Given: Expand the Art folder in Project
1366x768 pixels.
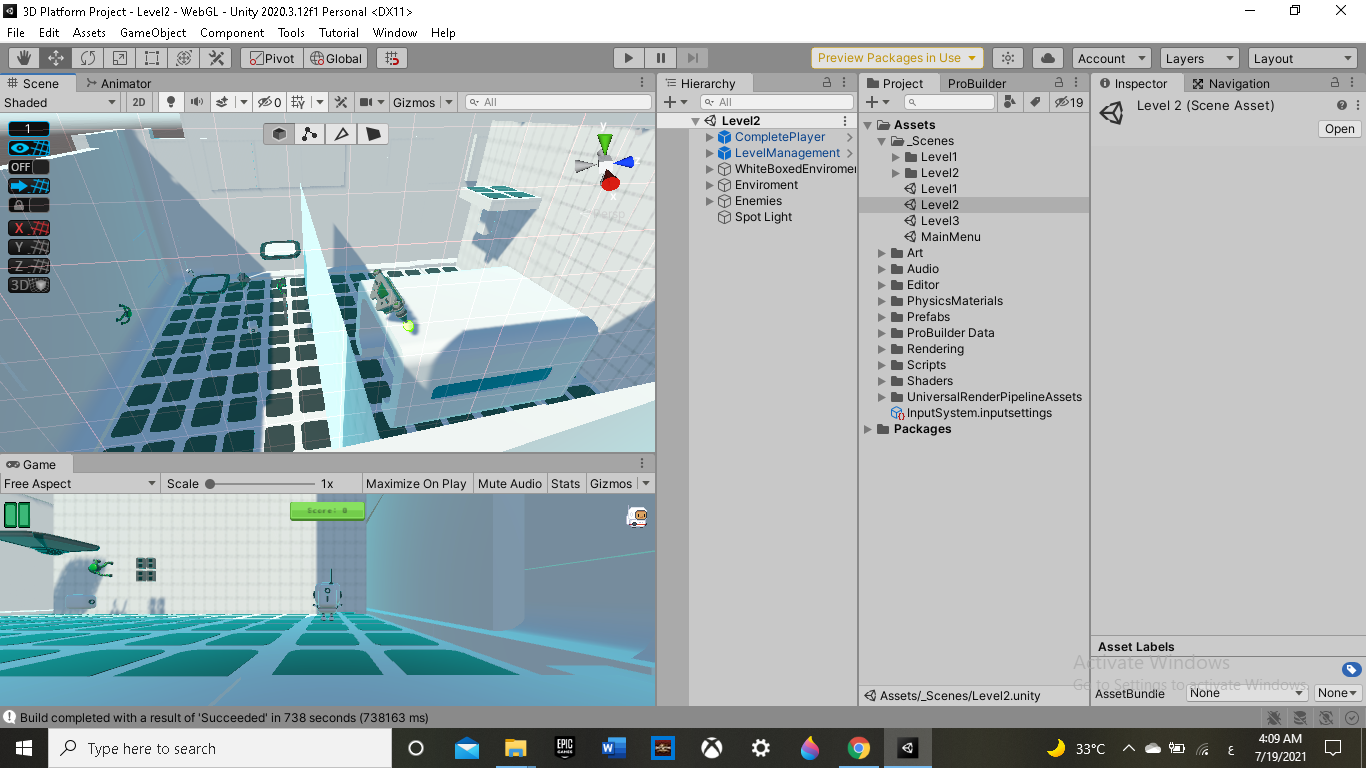Looking at the screenshot, I should (882, 253).
